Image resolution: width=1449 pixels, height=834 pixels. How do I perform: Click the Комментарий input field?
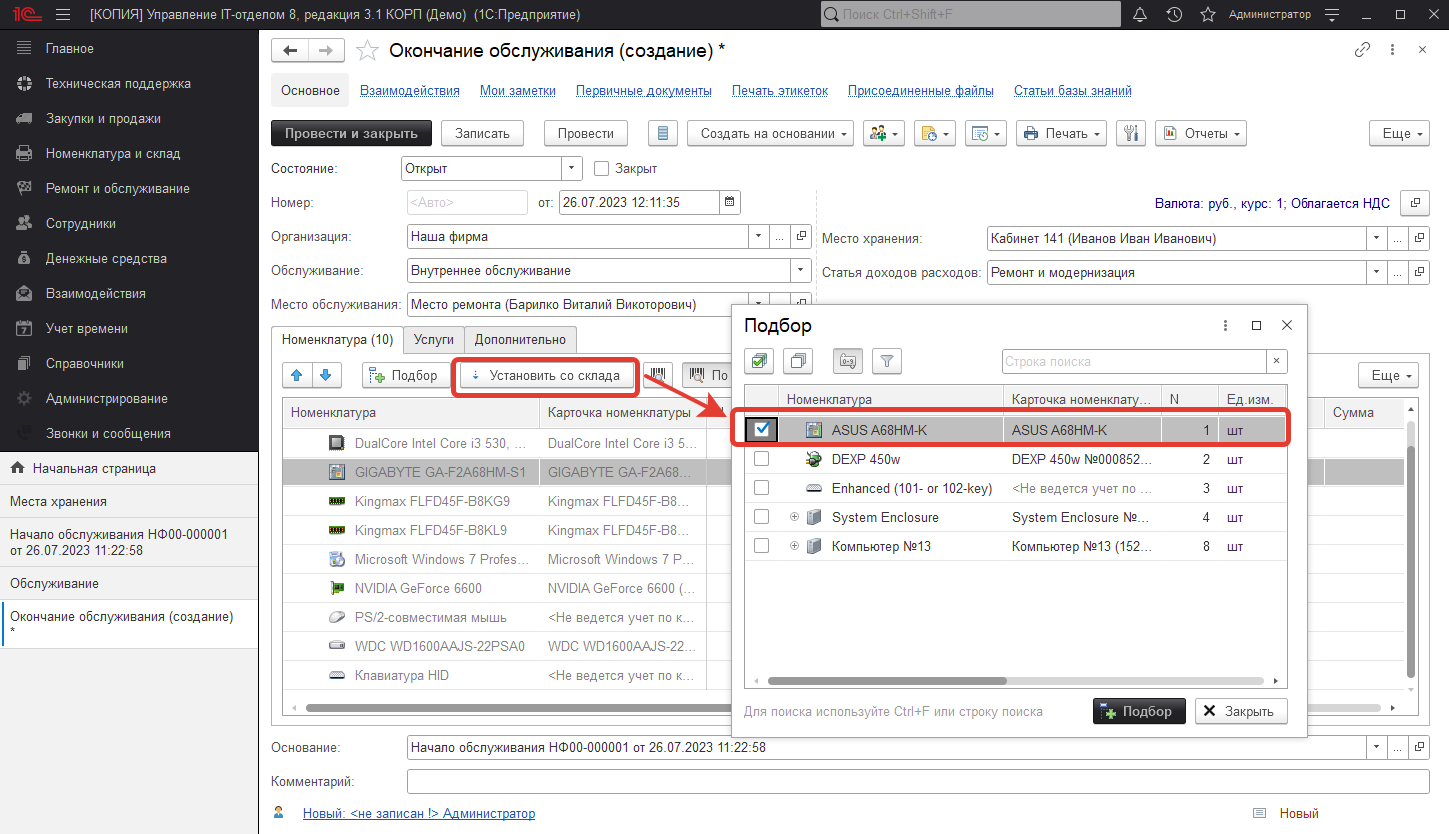[917, 781]
